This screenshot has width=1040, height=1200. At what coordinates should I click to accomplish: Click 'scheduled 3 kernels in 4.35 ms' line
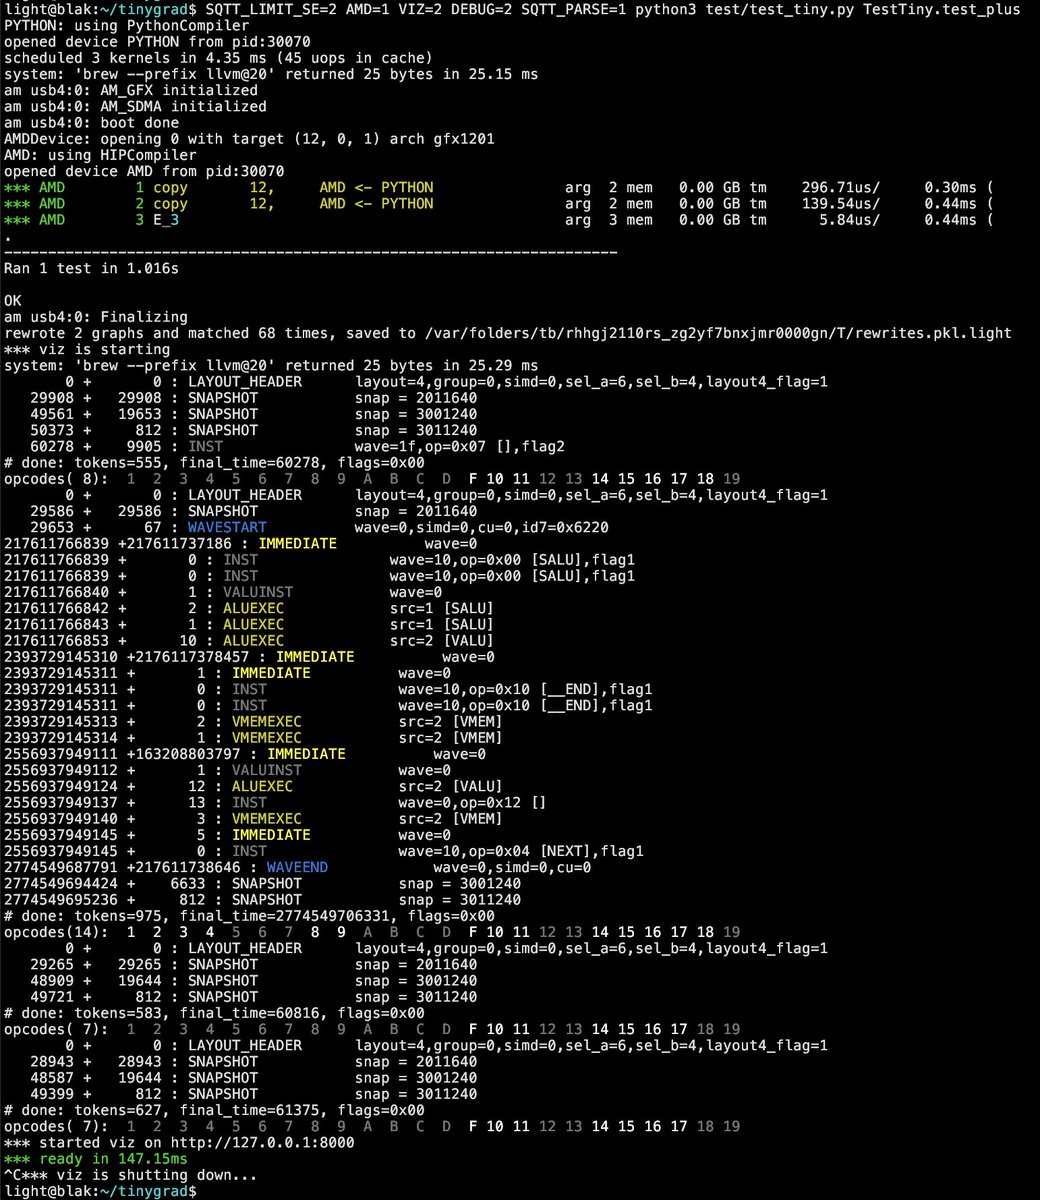[x=218, y=58]
